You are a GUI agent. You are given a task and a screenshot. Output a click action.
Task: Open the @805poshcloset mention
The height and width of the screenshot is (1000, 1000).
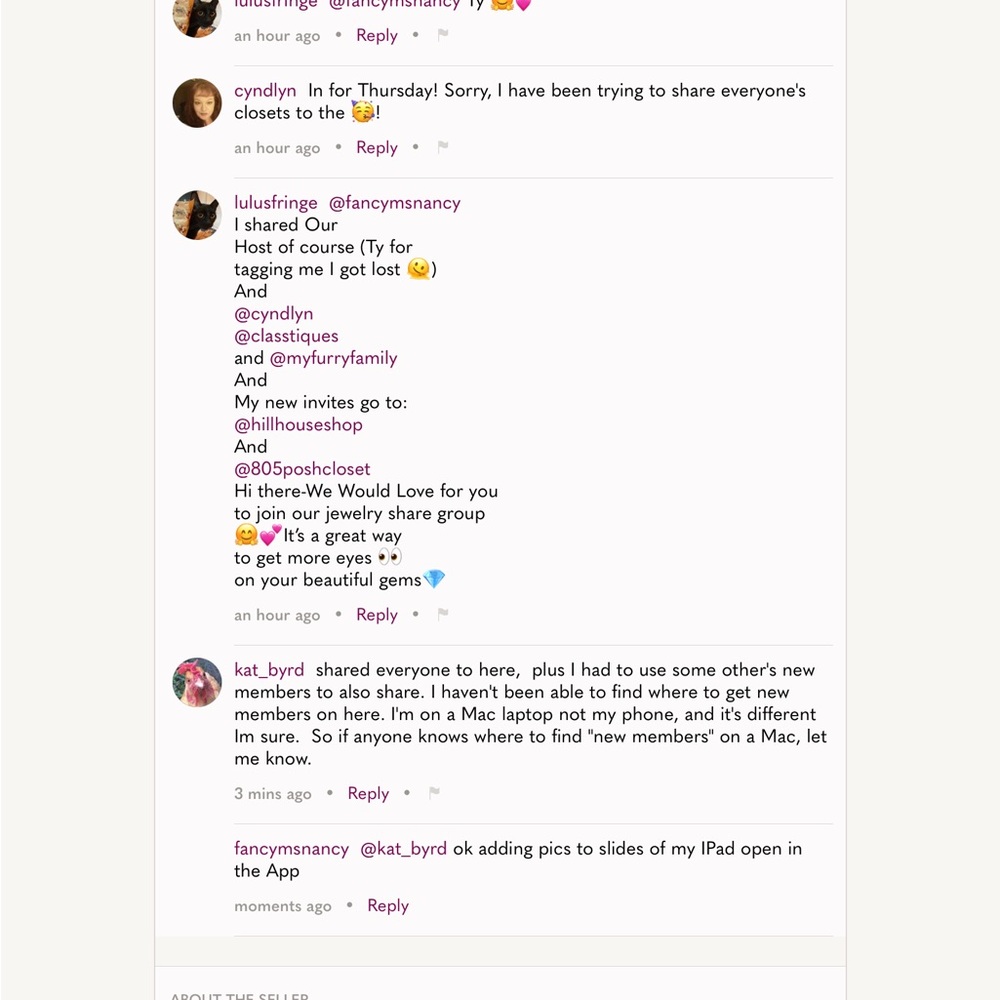click(302, 468)
